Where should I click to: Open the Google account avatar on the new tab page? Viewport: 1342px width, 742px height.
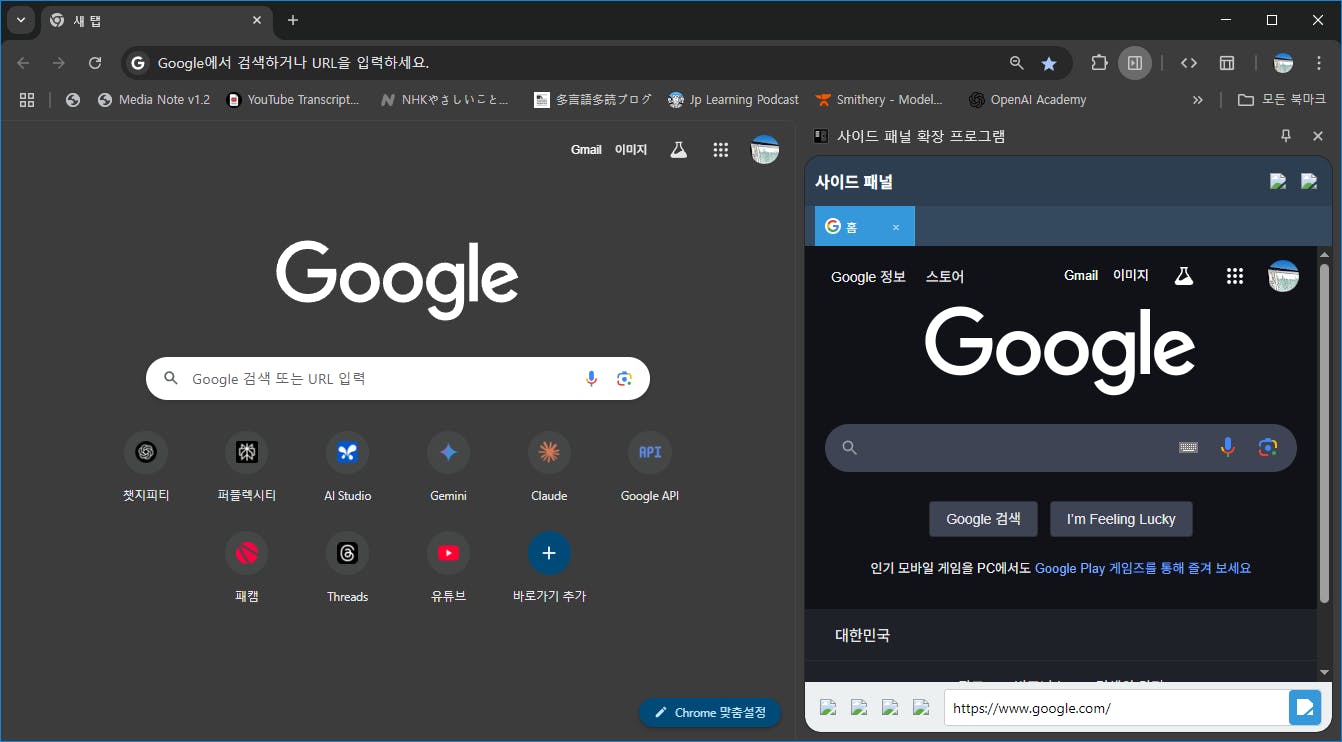point(765,150)
